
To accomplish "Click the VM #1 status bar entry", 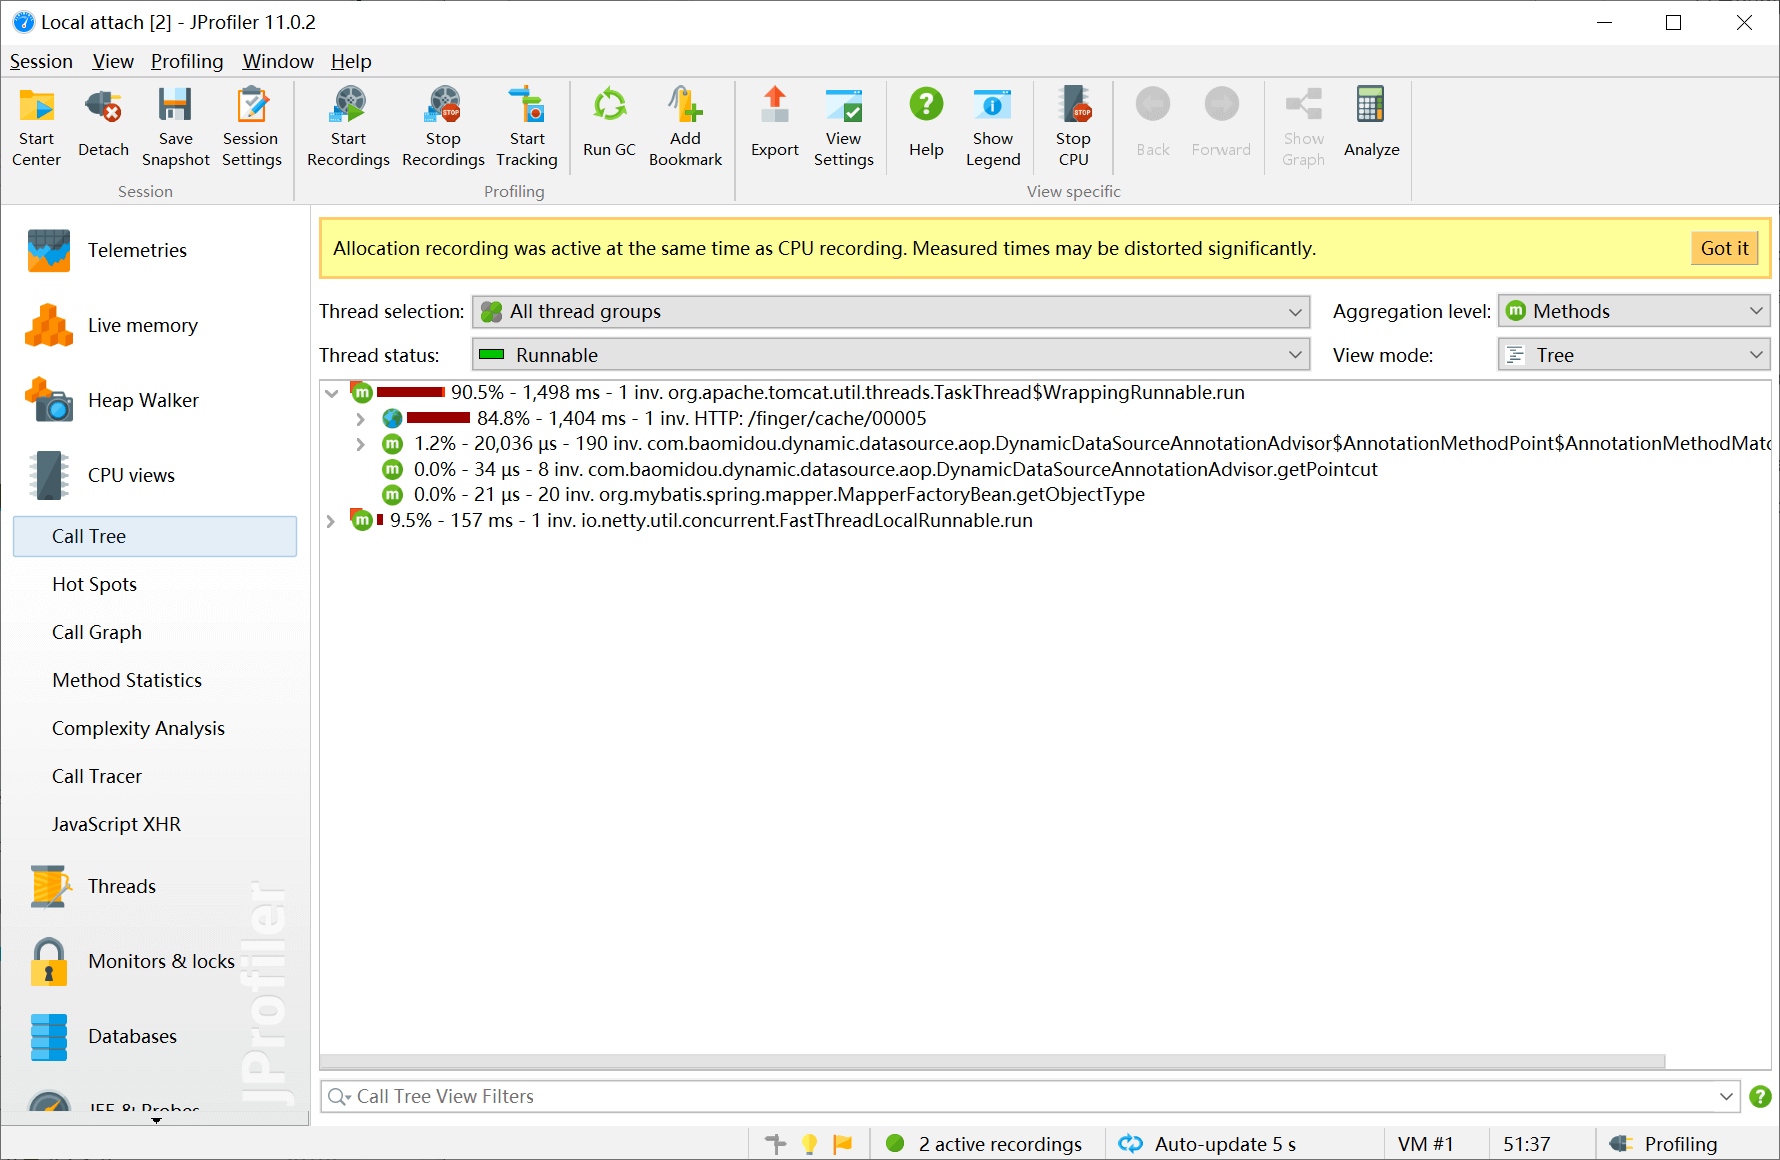I will [x=1425, y=1144].
